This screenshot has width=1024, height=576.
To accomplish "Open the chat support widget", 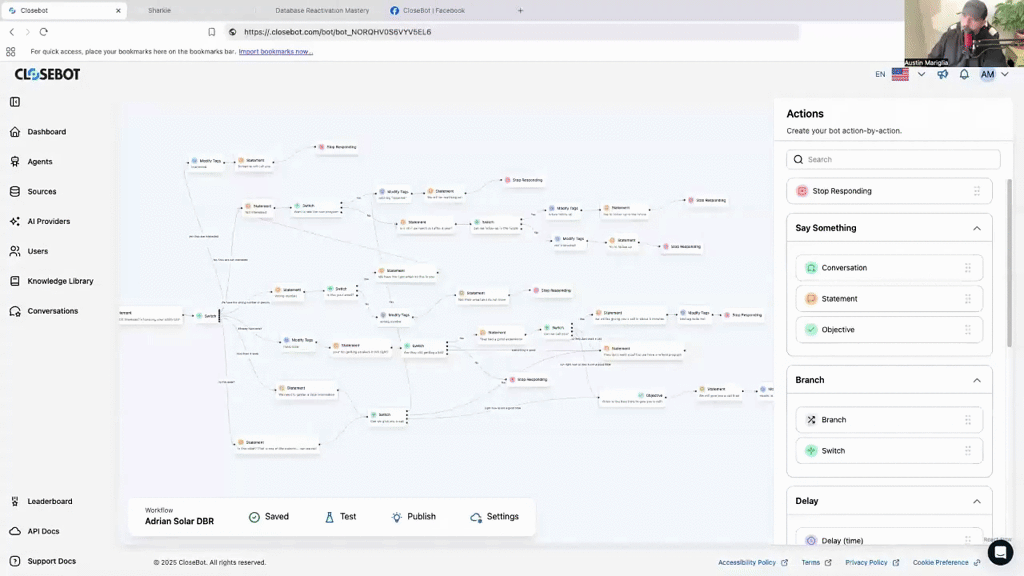I will coord(1000,552).
